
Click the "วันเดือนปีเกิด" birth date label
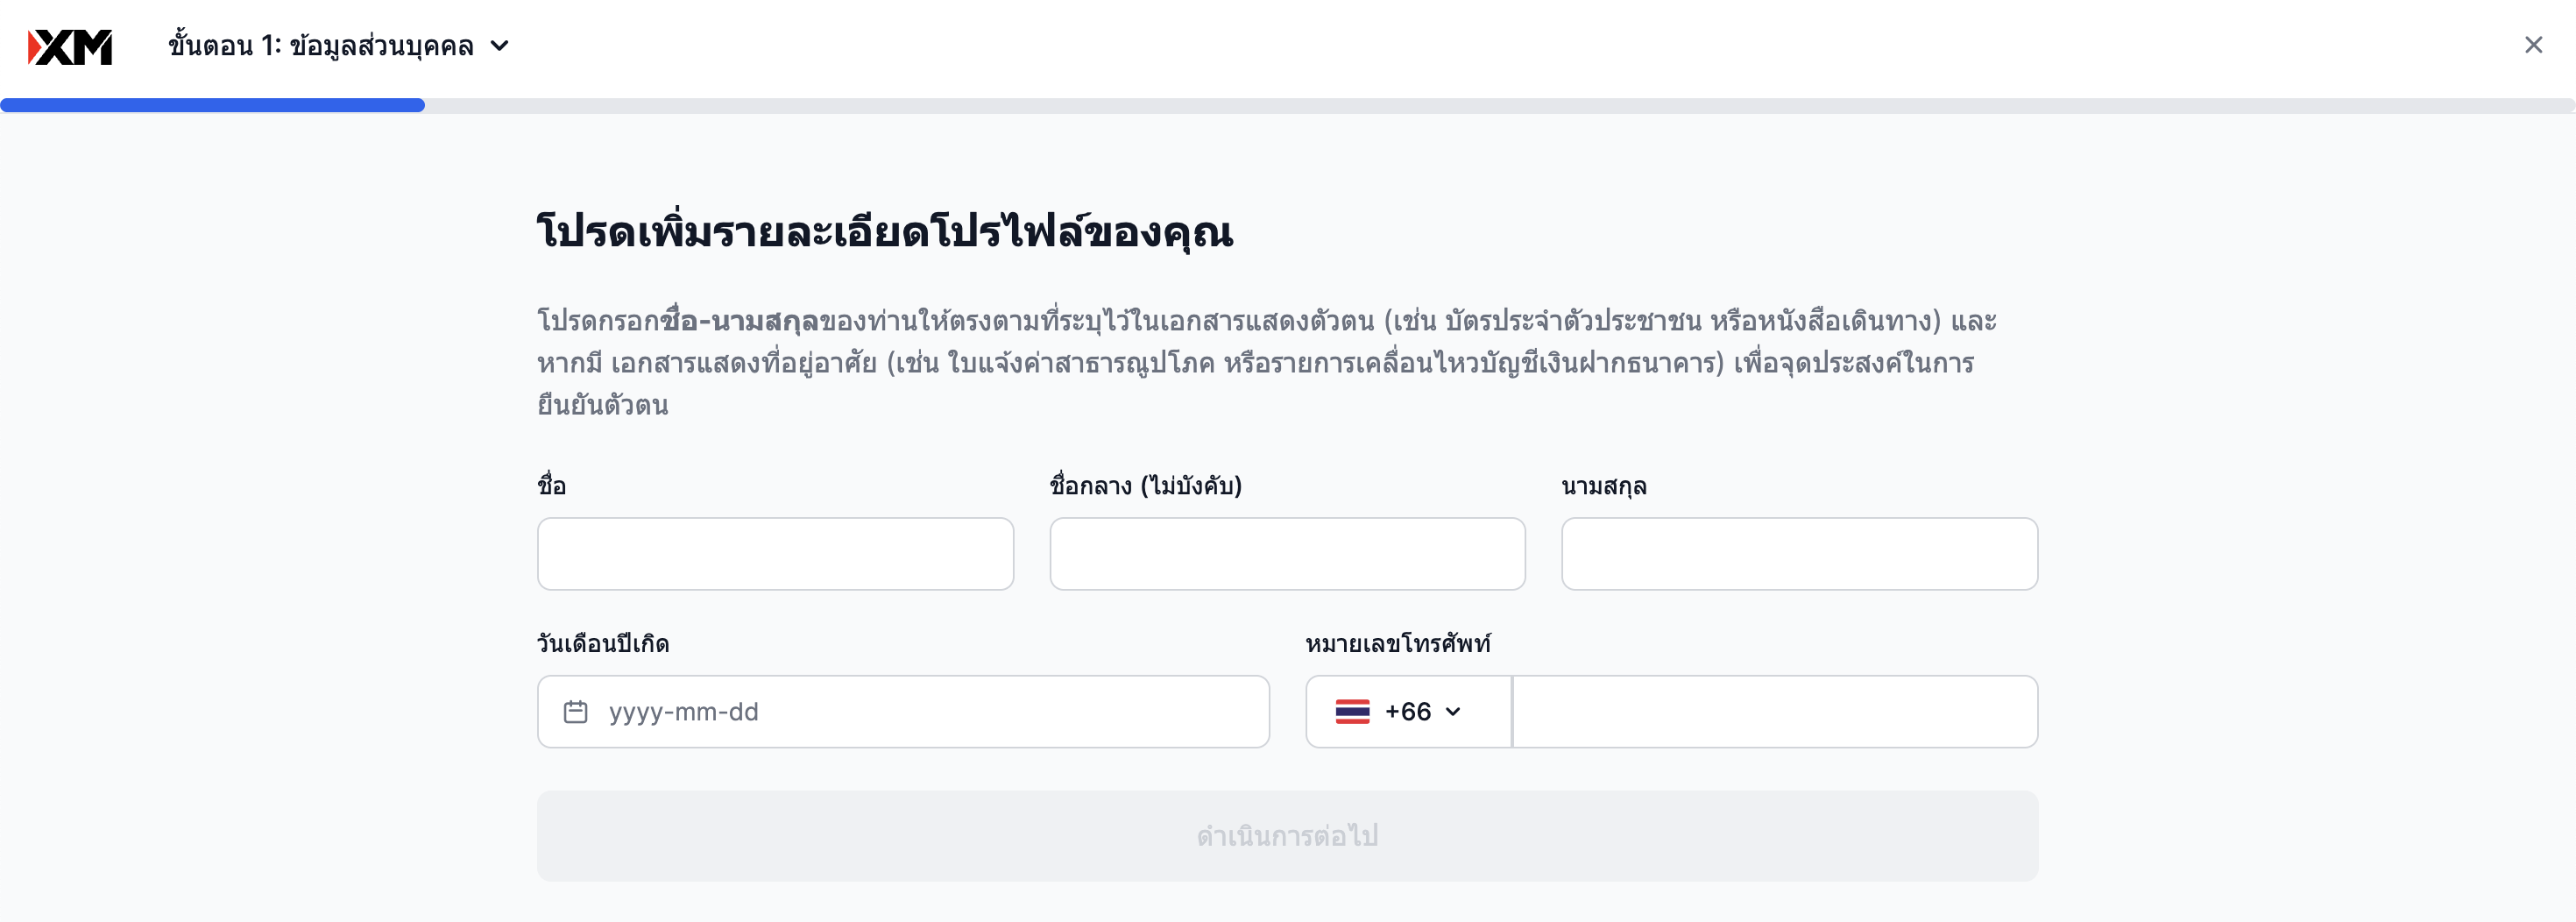[x=603, y=644]
